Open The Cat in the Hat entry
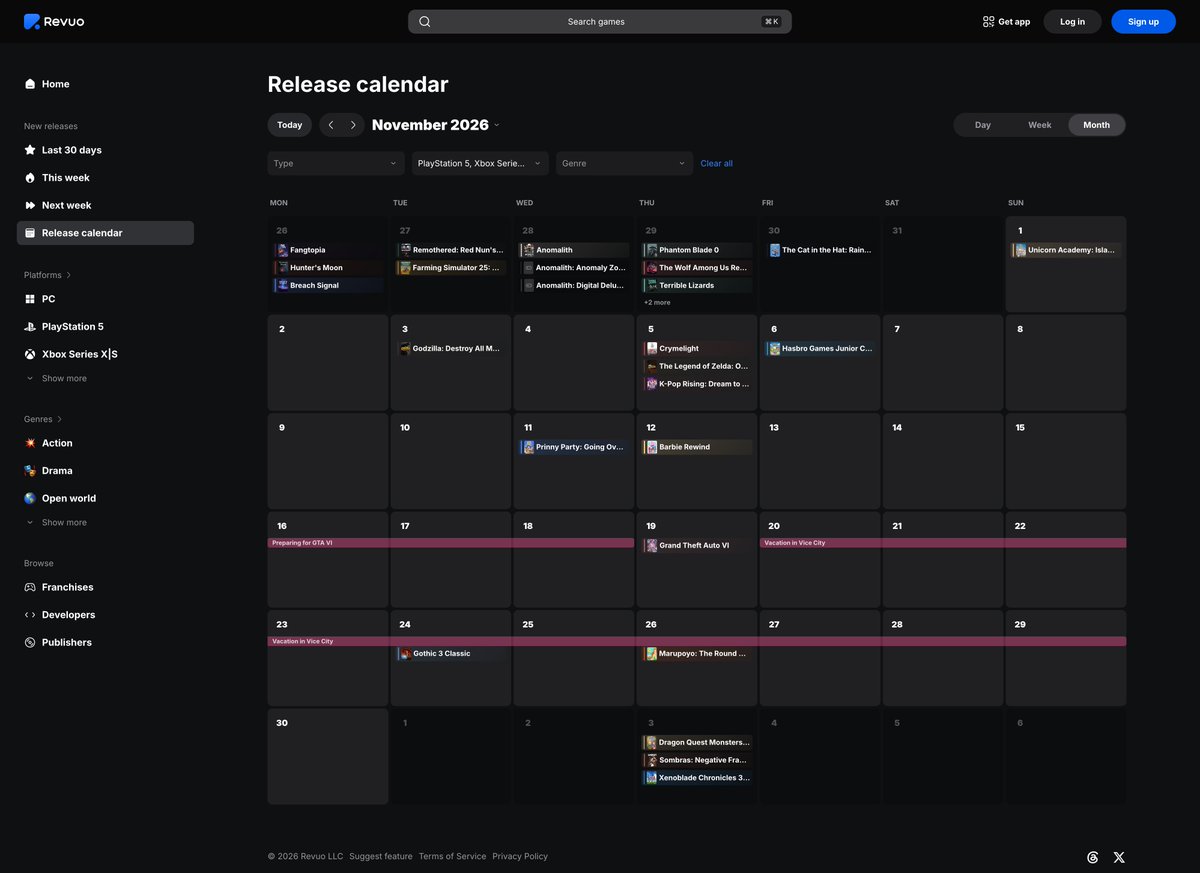 pyautogui.click(x=820, y=250)
